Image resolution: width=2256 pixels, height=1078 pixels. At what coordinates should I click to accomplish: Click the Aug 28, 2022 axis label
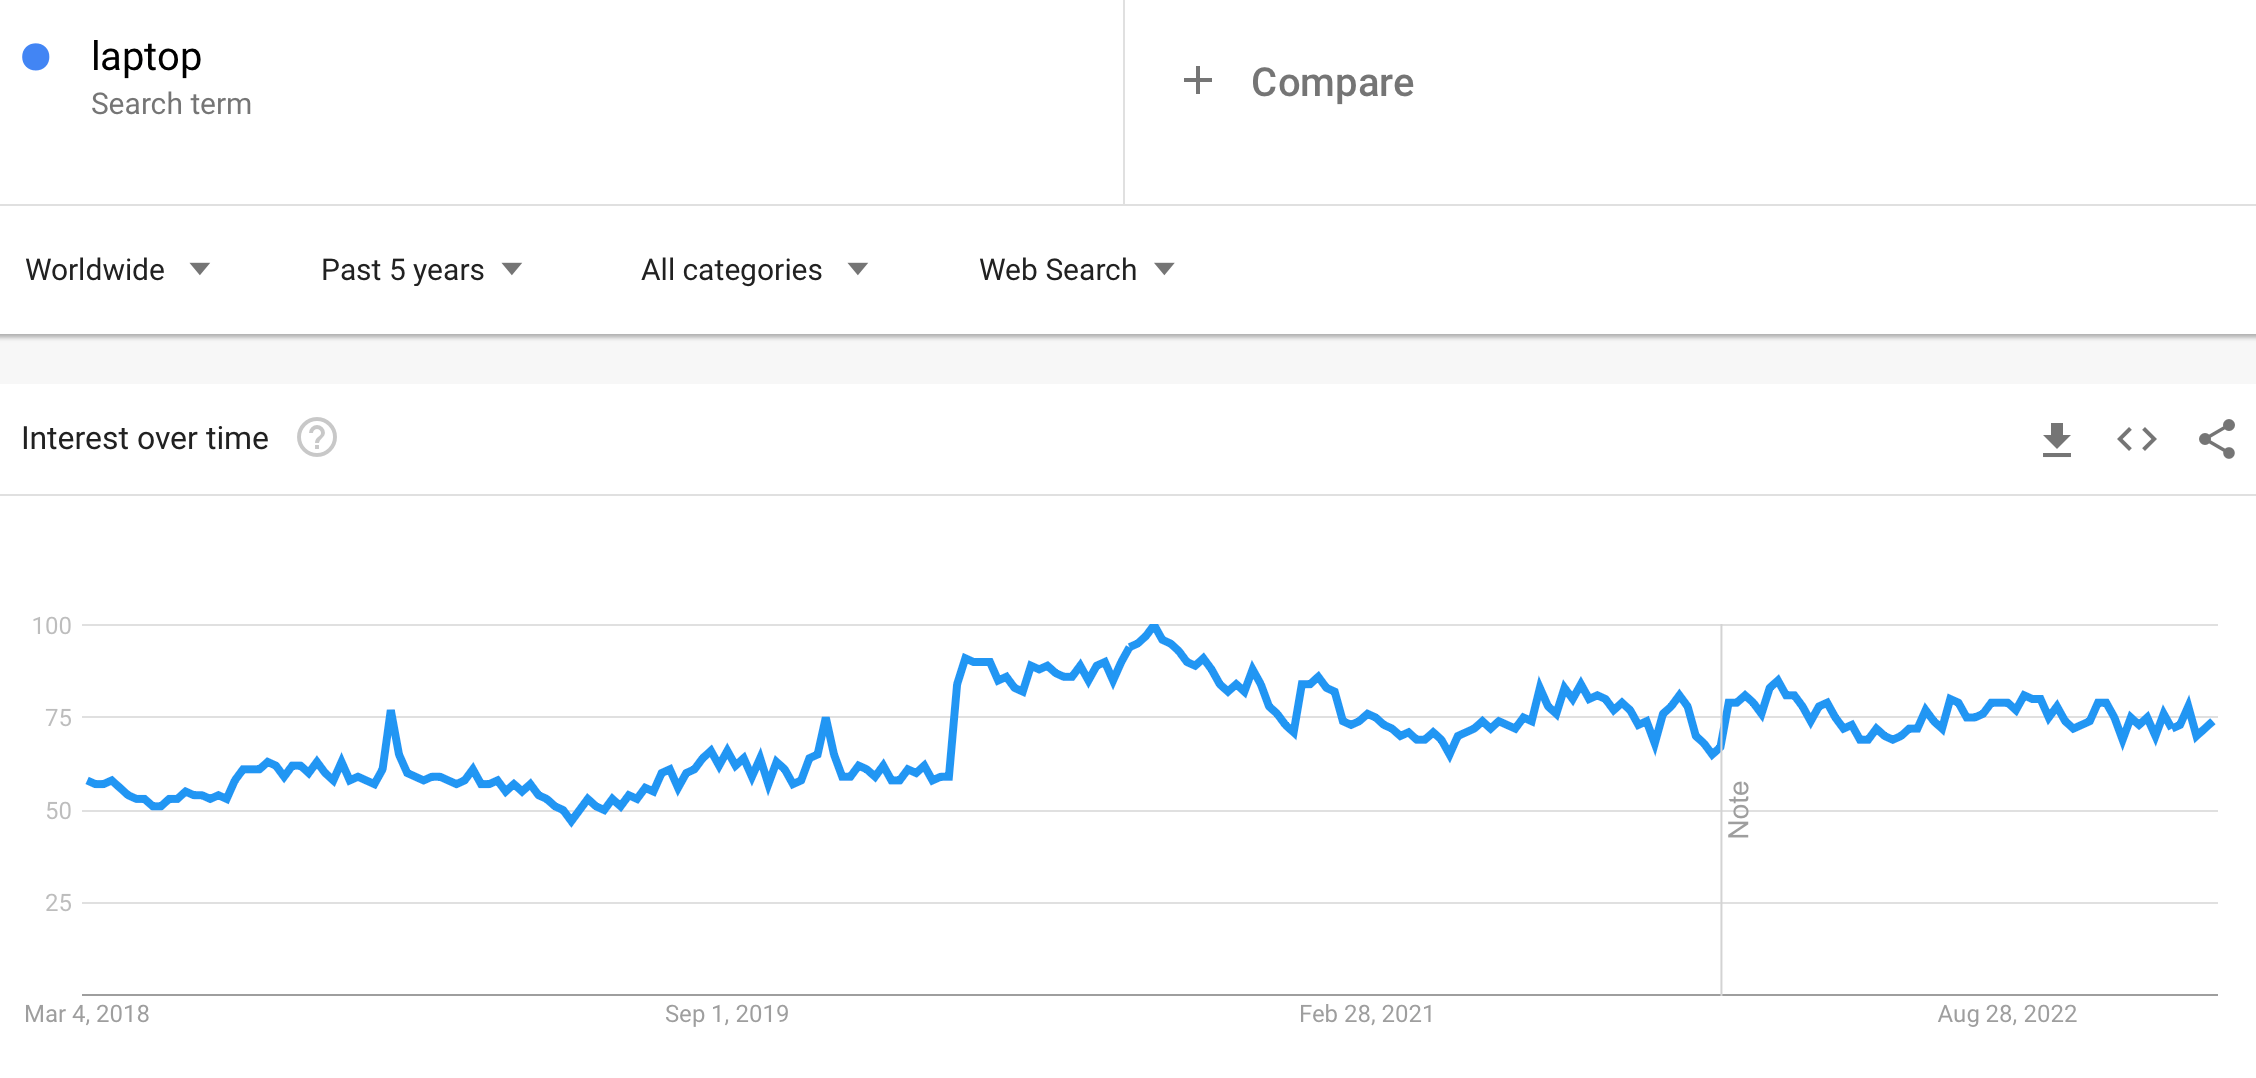pos(2006,1014)
